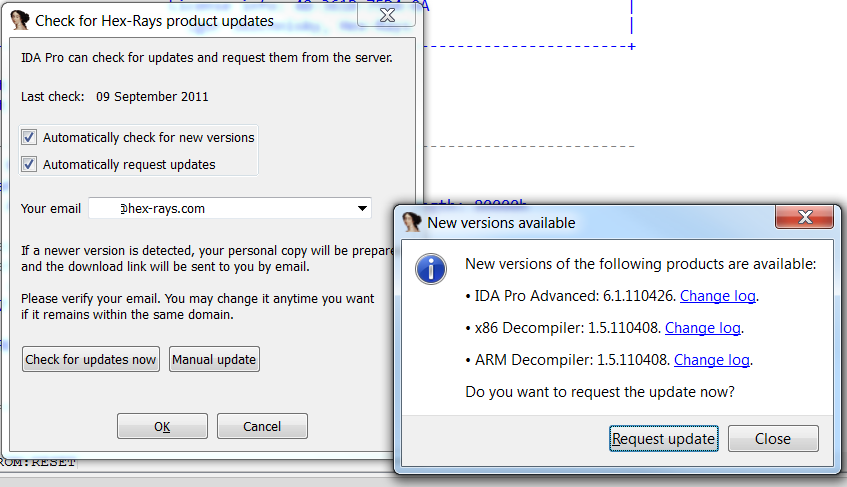Image resolution: width=847 pixels, height=487 pixels.
Task: Click IDA icon in New versions title bar
Action: [412, 222]
